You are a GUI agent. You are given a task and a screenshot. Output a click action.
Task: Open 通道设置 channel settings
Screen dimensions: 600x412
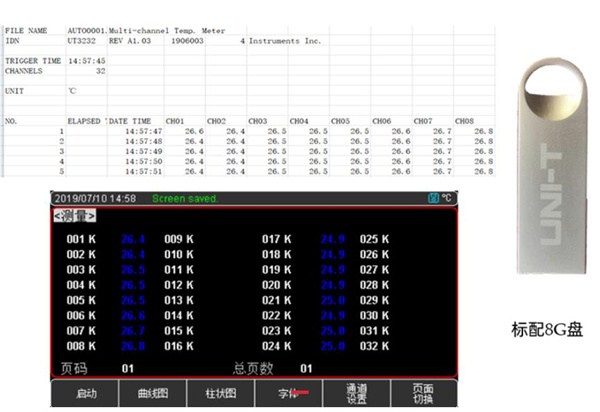point(357,394)
